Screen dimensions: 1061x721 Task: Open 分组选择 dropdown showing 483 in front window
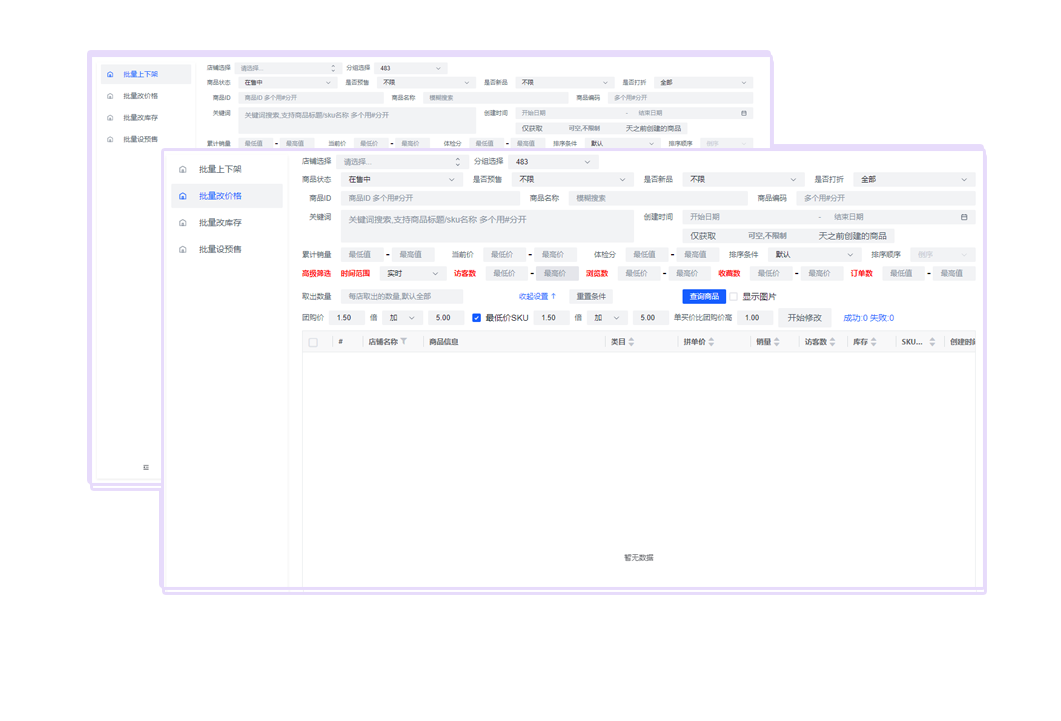(x=554, y=162)
